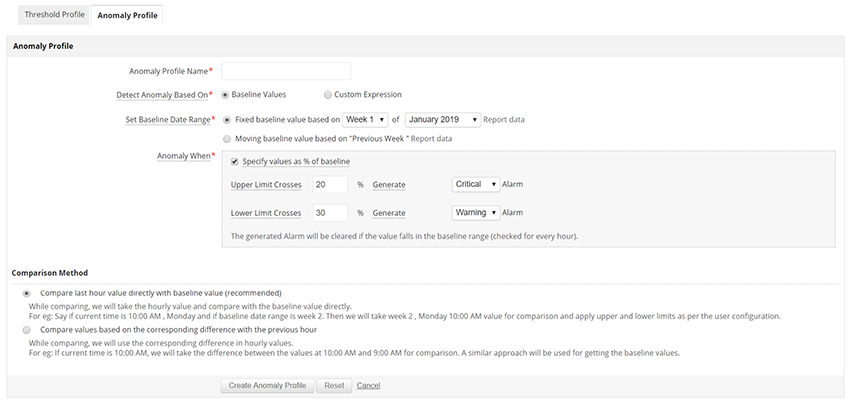Open the Critical alarm severity dropdown
Screen dimensions: 852x403
[475, 185]
